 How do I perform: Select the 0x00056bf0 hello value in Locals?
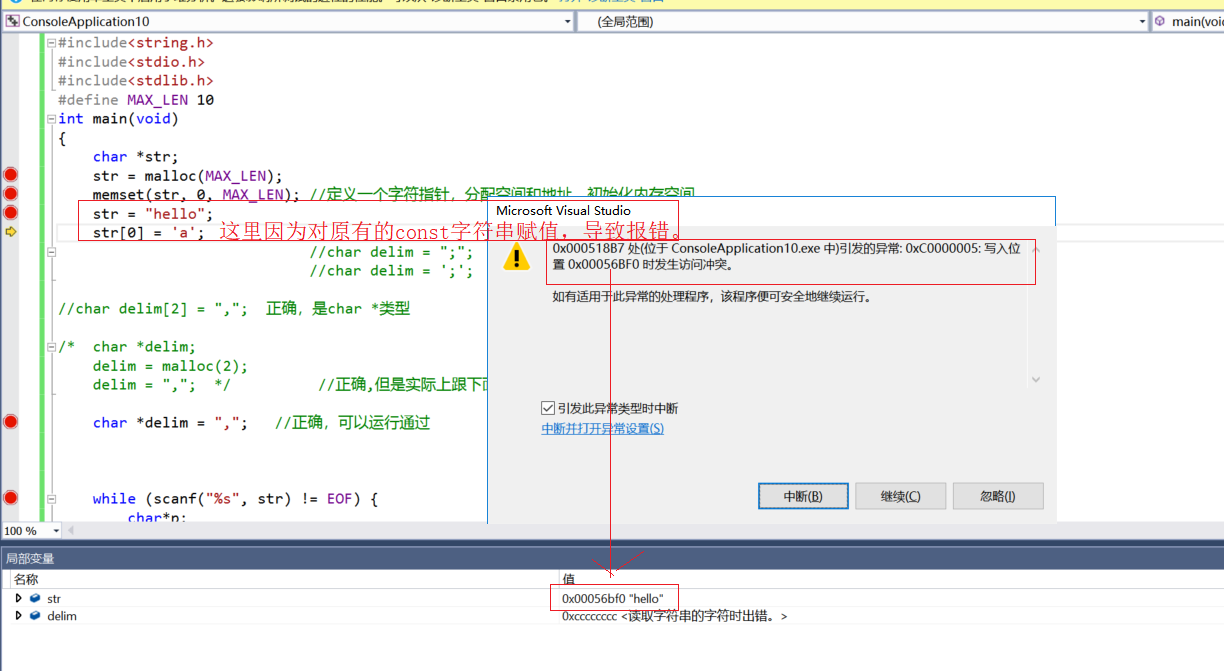coord(613,597)
